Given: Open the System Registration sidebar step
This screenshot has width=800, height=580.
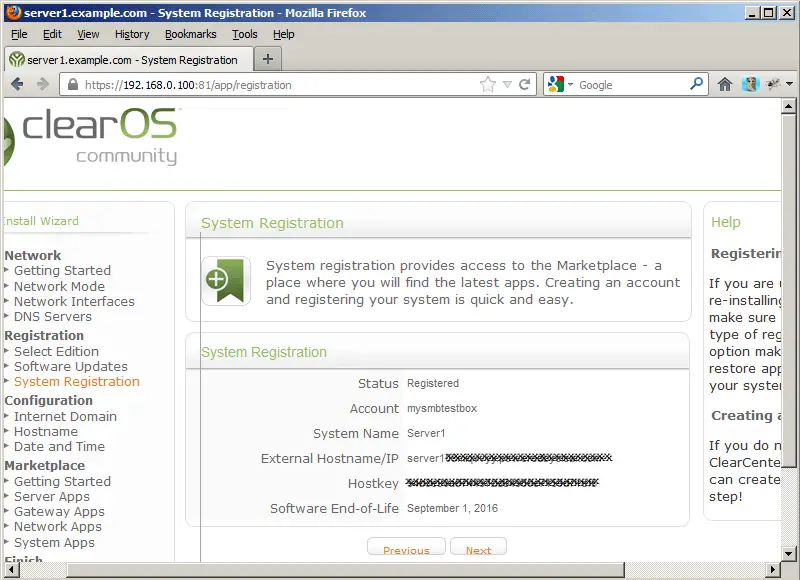Looking at the screenshot, I should click(x=77, y=382).
